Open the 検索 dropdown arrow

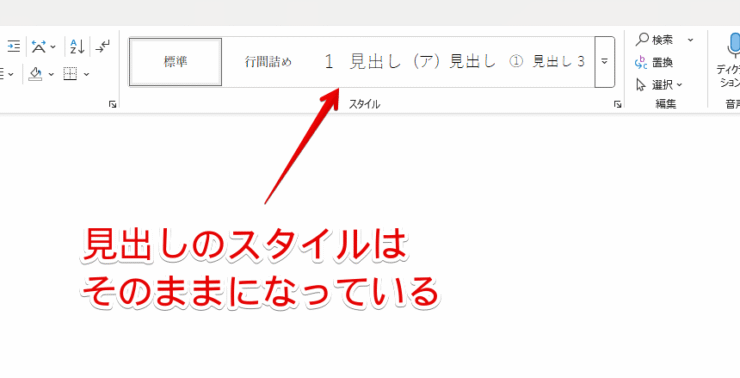(x=690, y=40)
